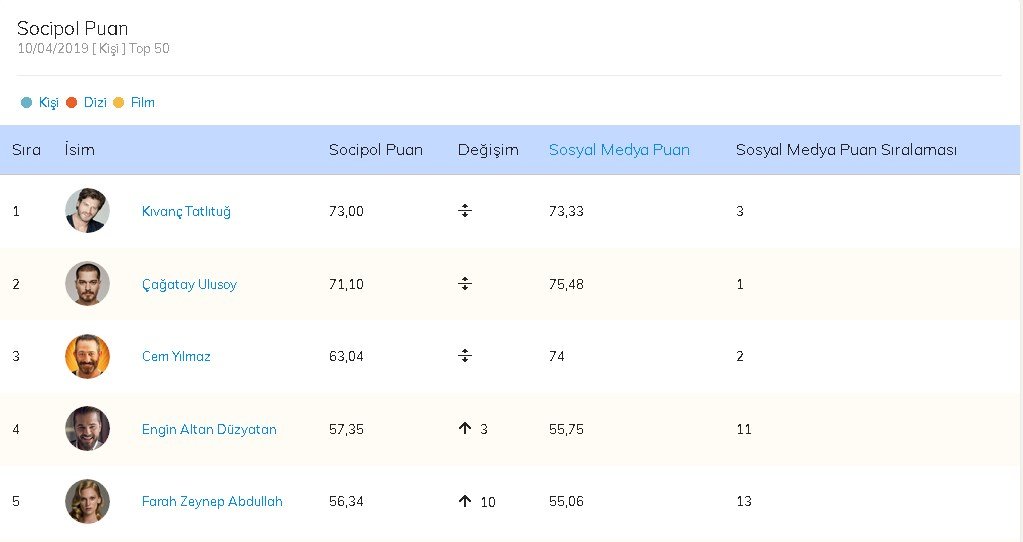Viewport: 1023px width, 542px height.
Task: Click no-change icon in Kıvanç Tatlıtuğ row
Action: point(465,211)
